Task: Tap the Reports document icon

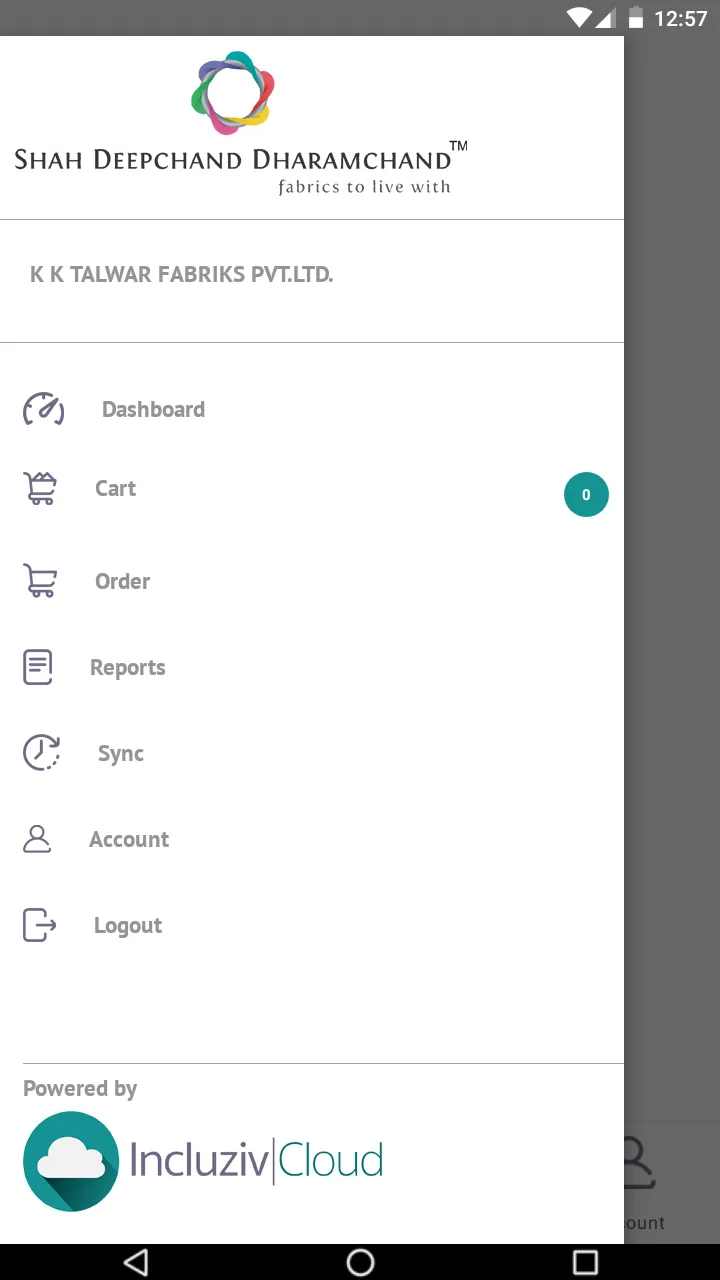Action: [x=38, y=667]
